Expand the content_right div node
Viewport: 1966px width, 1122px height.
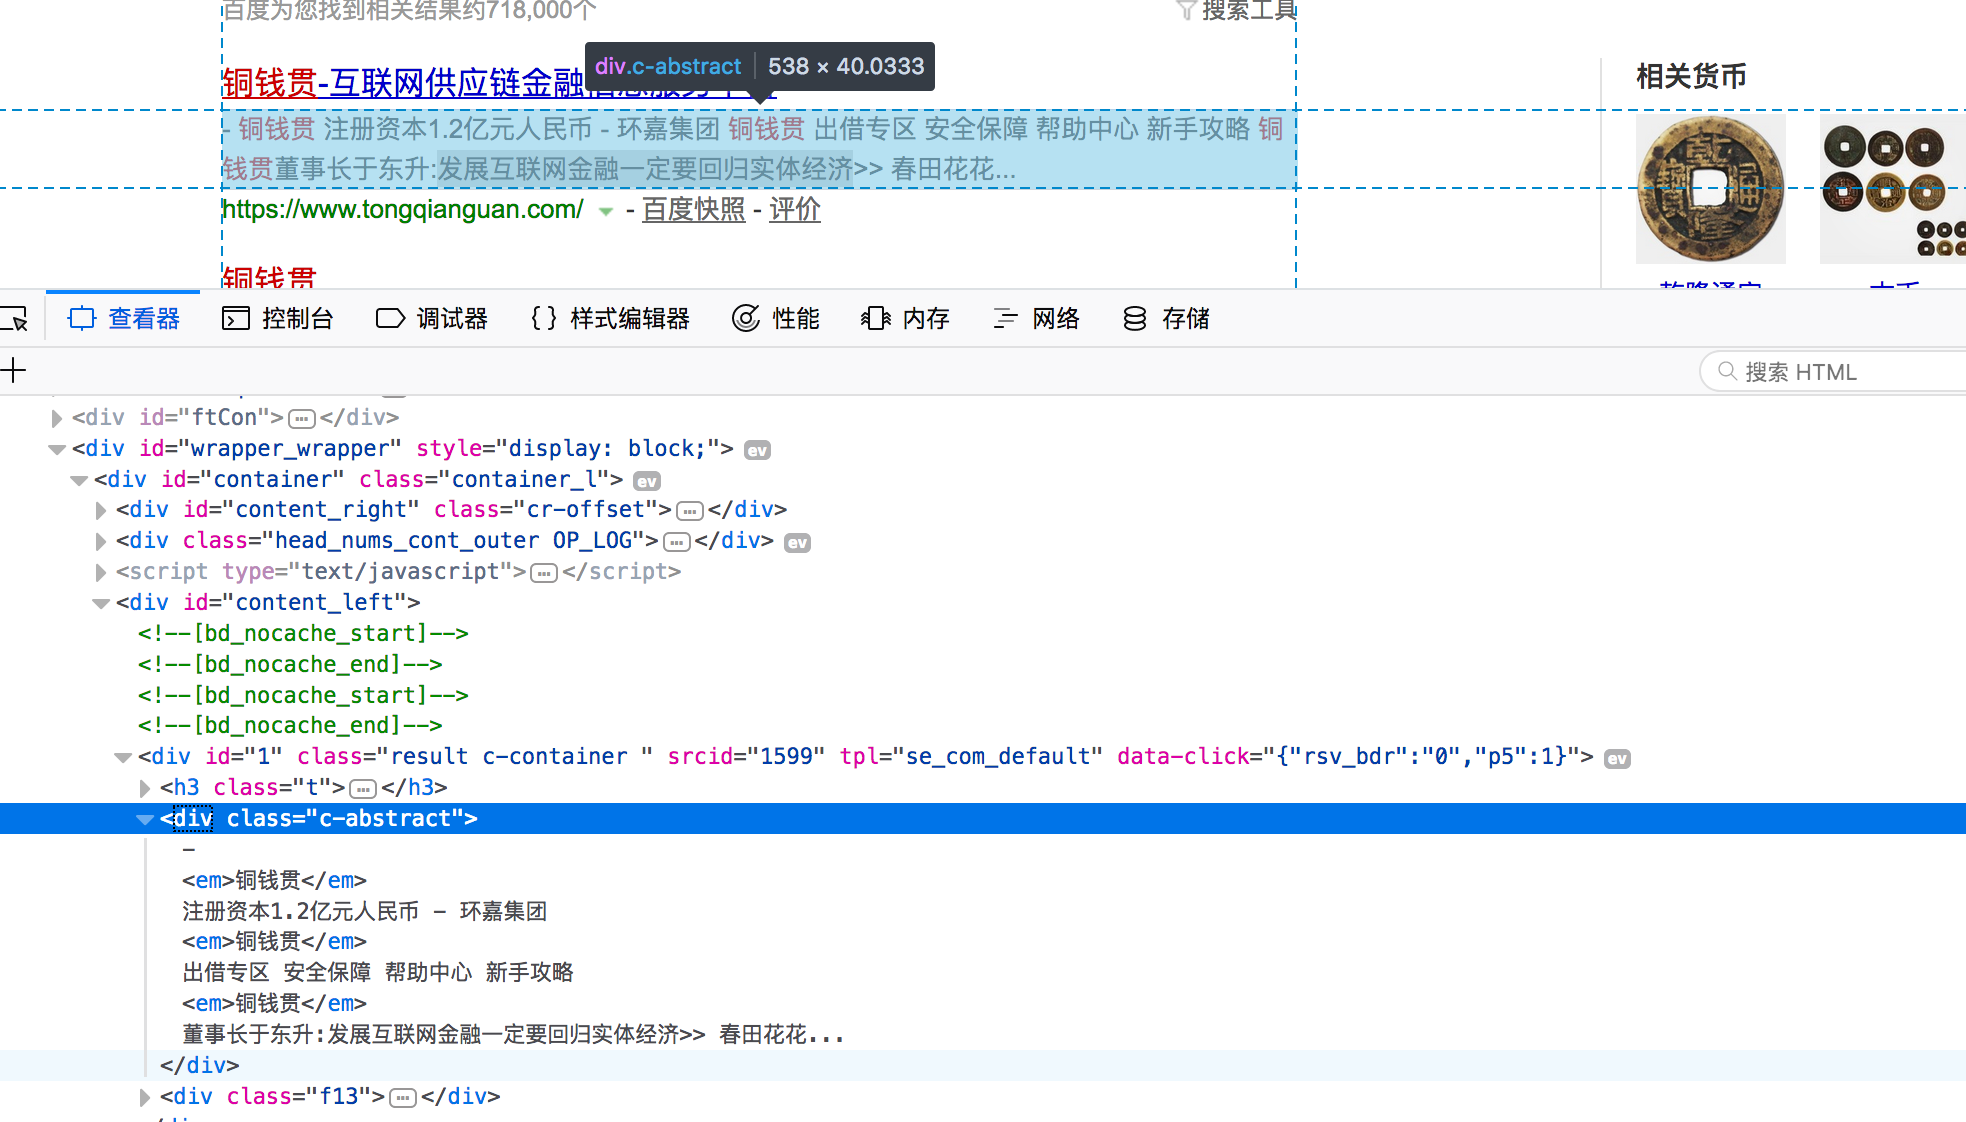[101, 511]
